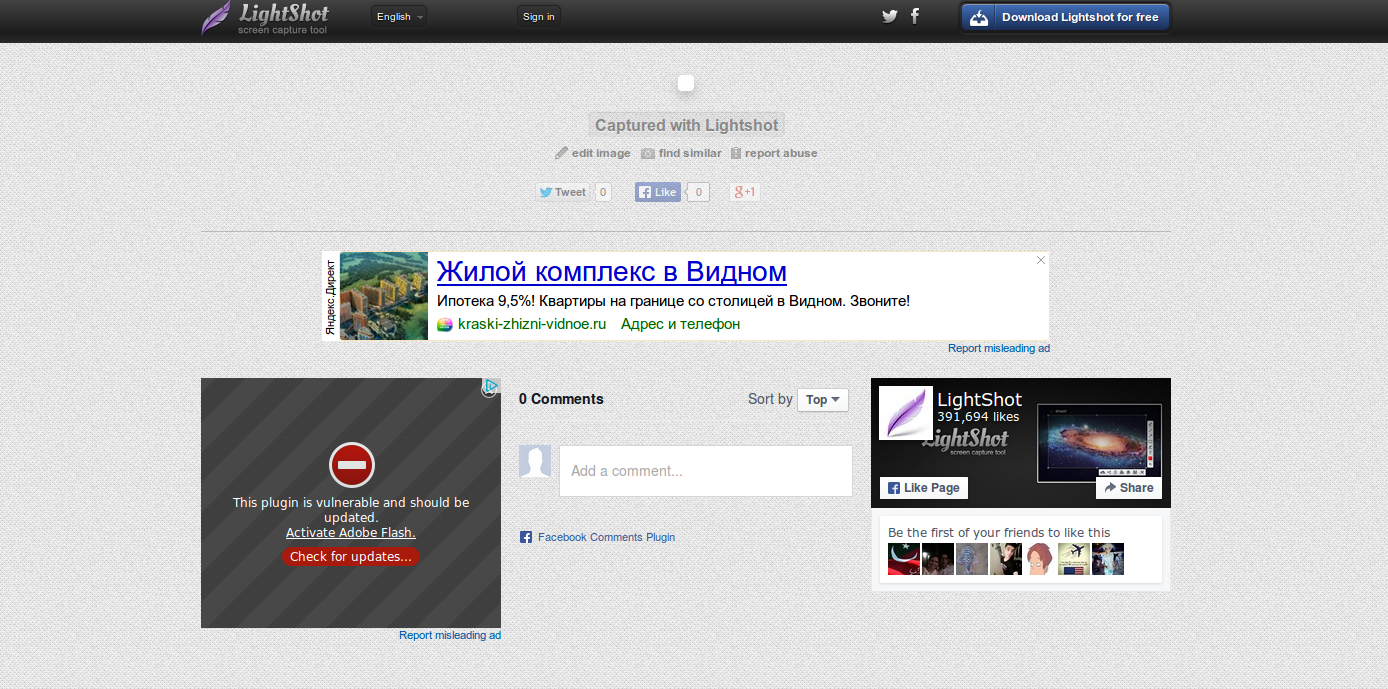Click the Sign in button
The height and width of the screenshot is (689, 1388).
(x=539, y=17)
